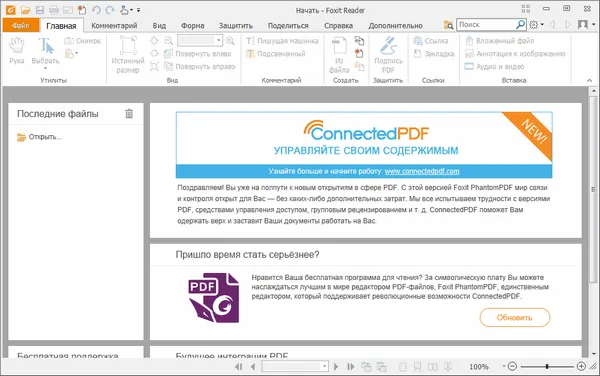Switch to the Комментарий tab
This screenshot has height=376, width=600.
[x=114, y=26]
